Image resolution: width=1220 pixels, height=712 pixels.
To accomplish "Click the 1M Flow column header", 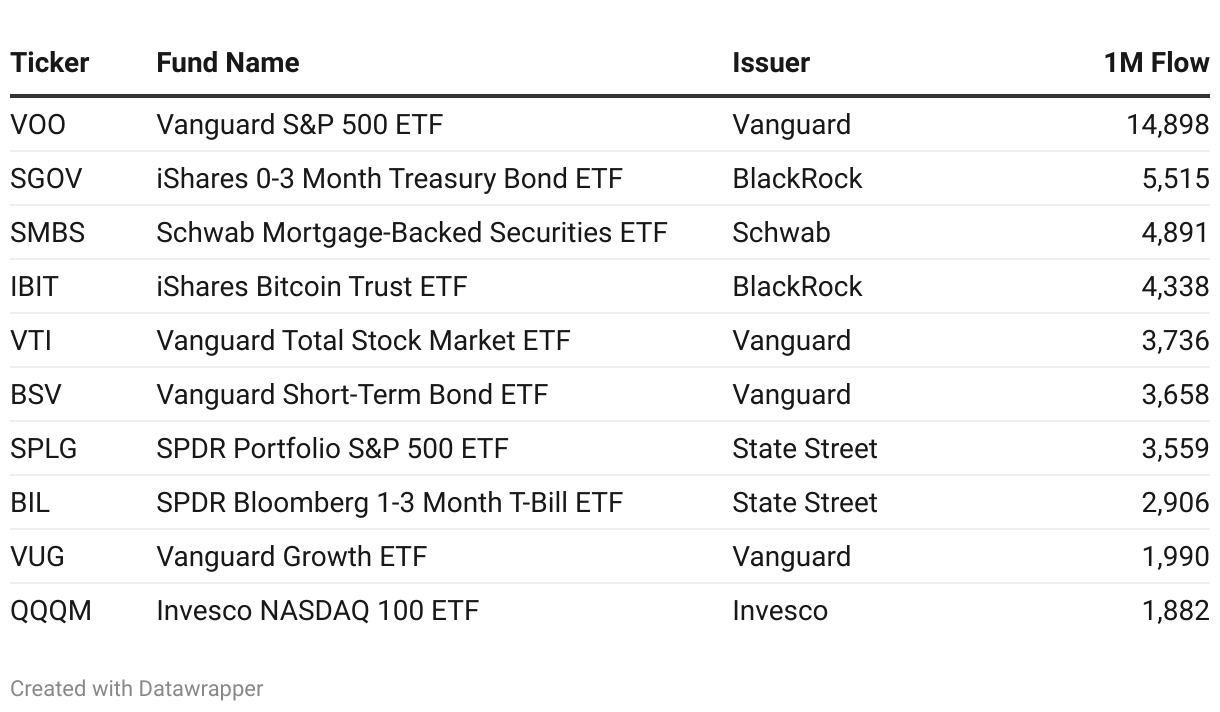I will pyautogui.click(x=1156, y=63).
